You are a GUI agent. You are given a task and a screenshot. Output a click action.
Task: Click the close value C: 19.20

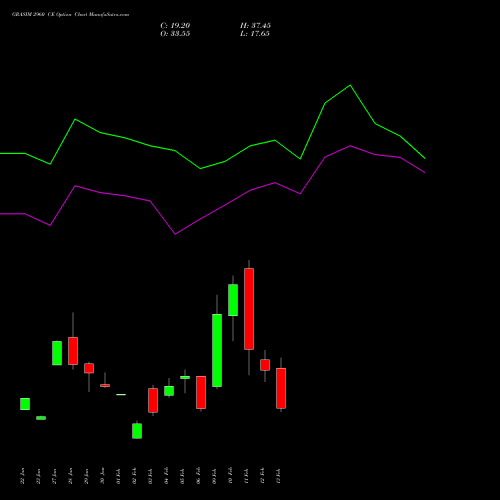pyautogui.click(x=175, y=26)
